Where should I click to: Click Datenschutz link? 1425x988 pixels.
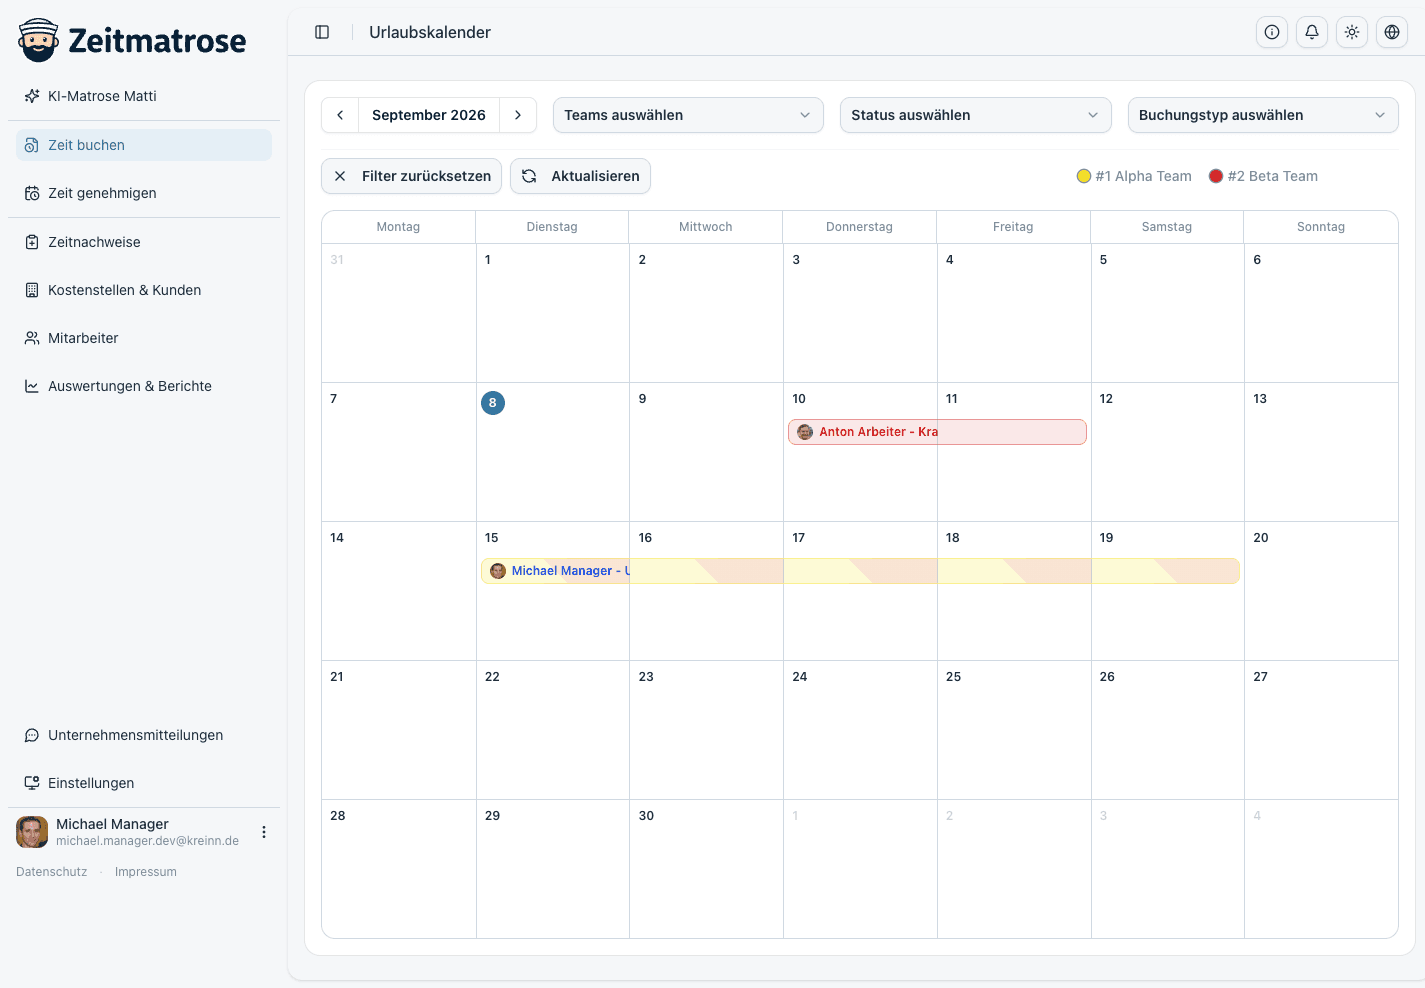(52, 872)
